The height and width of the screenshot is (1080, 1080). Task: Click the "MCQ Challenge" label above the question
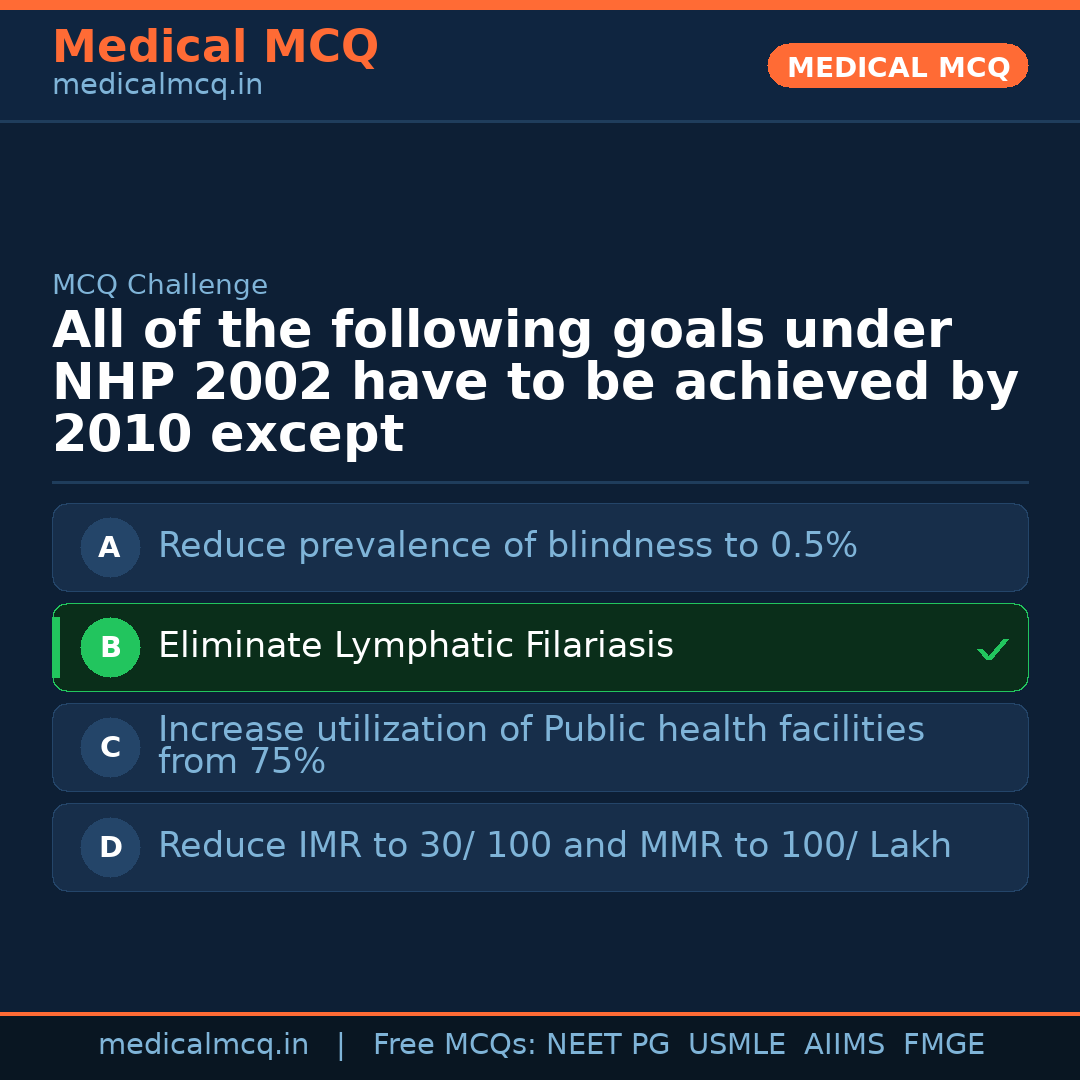click(160, 286)
